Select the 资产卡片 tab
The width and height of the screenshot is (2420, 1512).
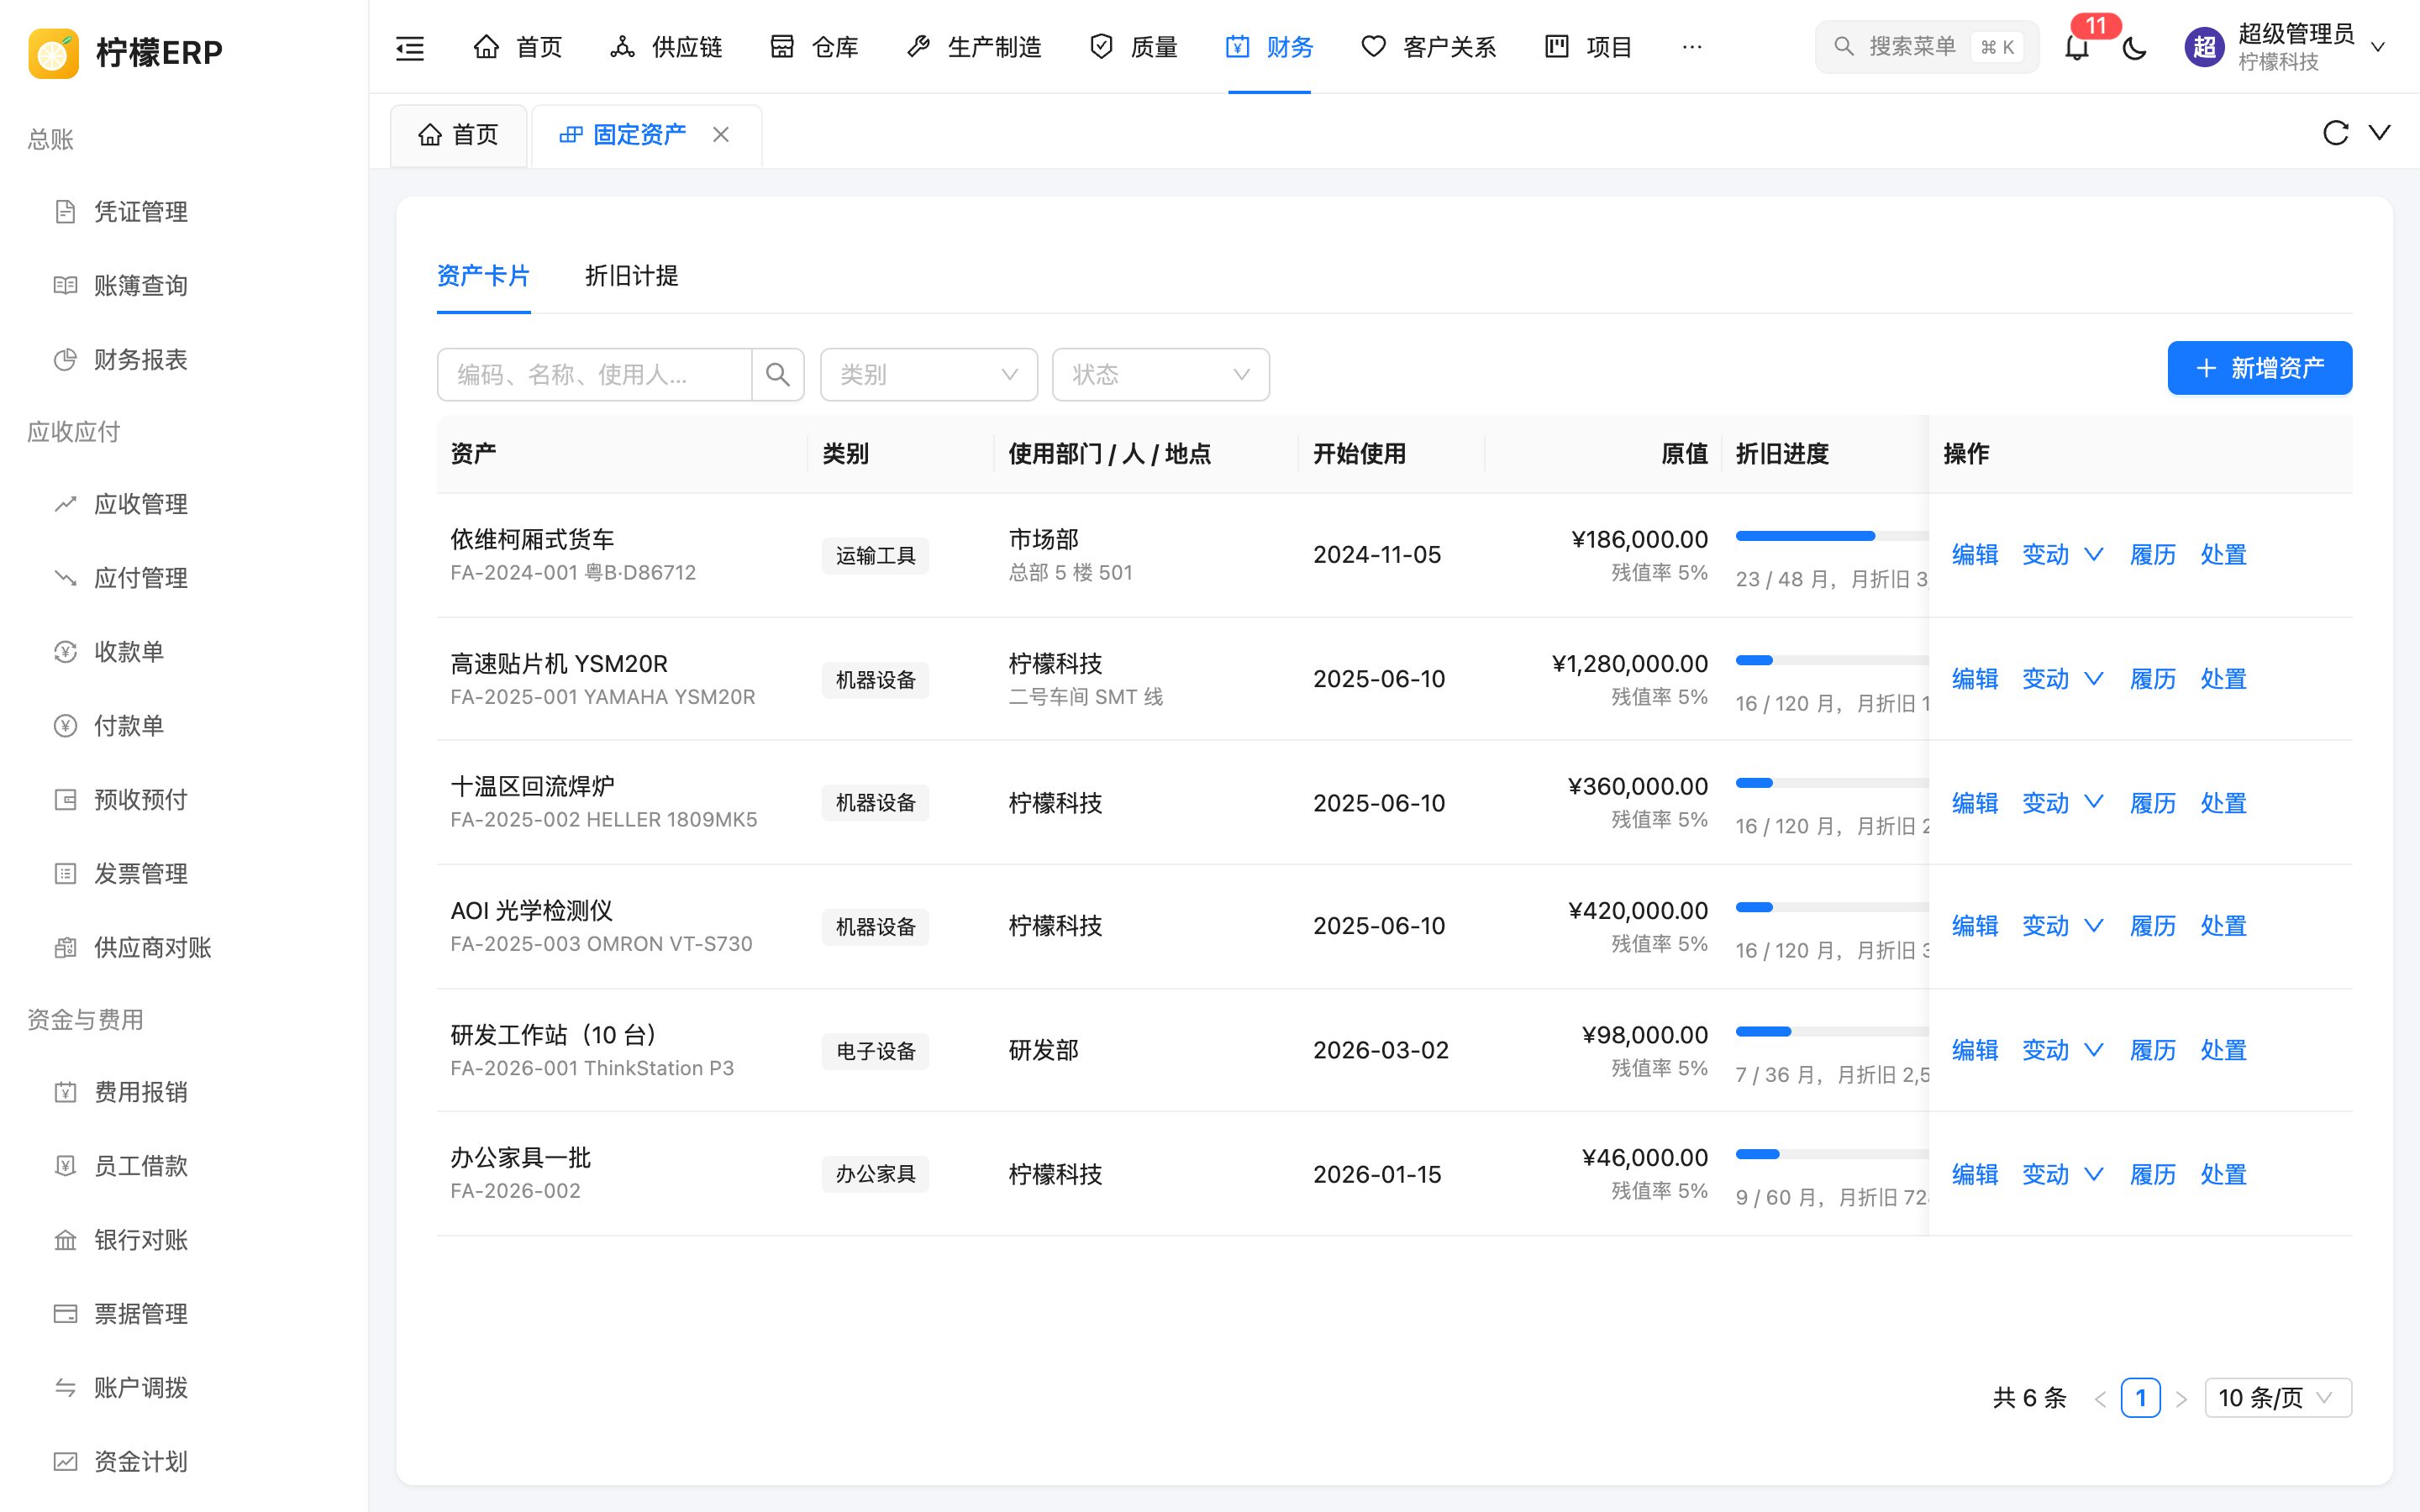click(x=484, y=276)
